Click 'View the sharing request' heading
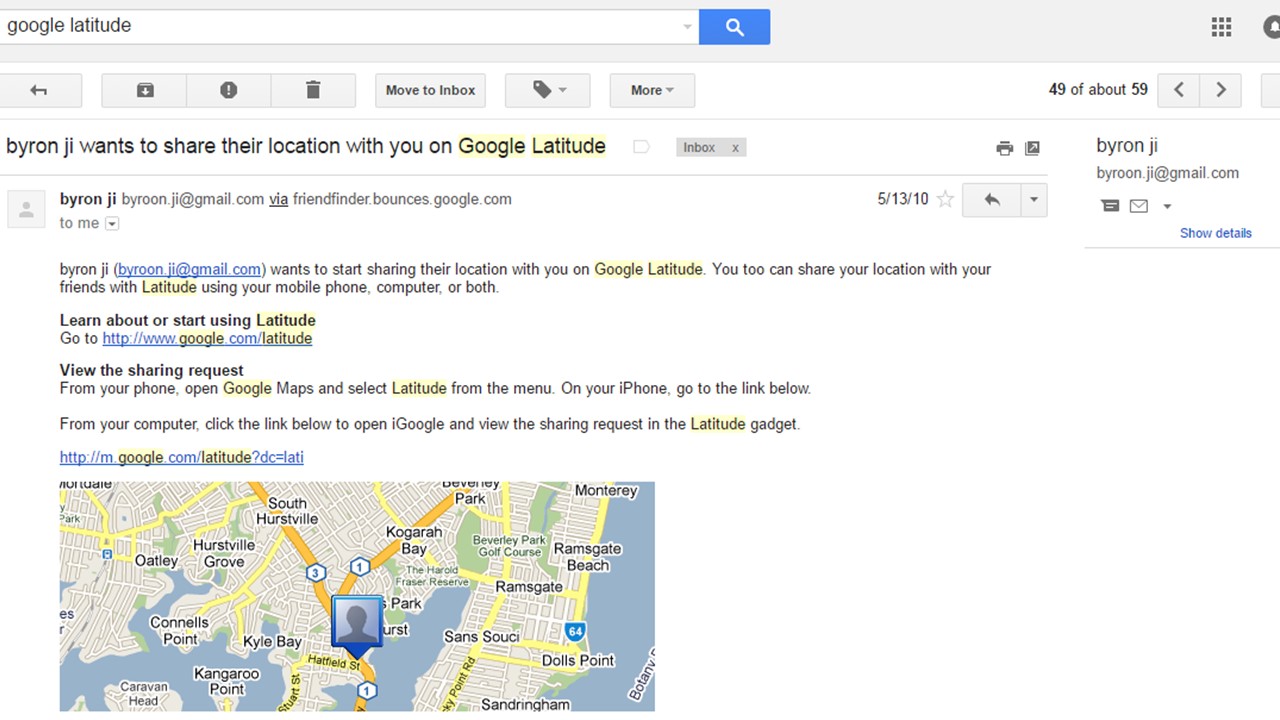The image size is (1280, 720). [151, 370]
